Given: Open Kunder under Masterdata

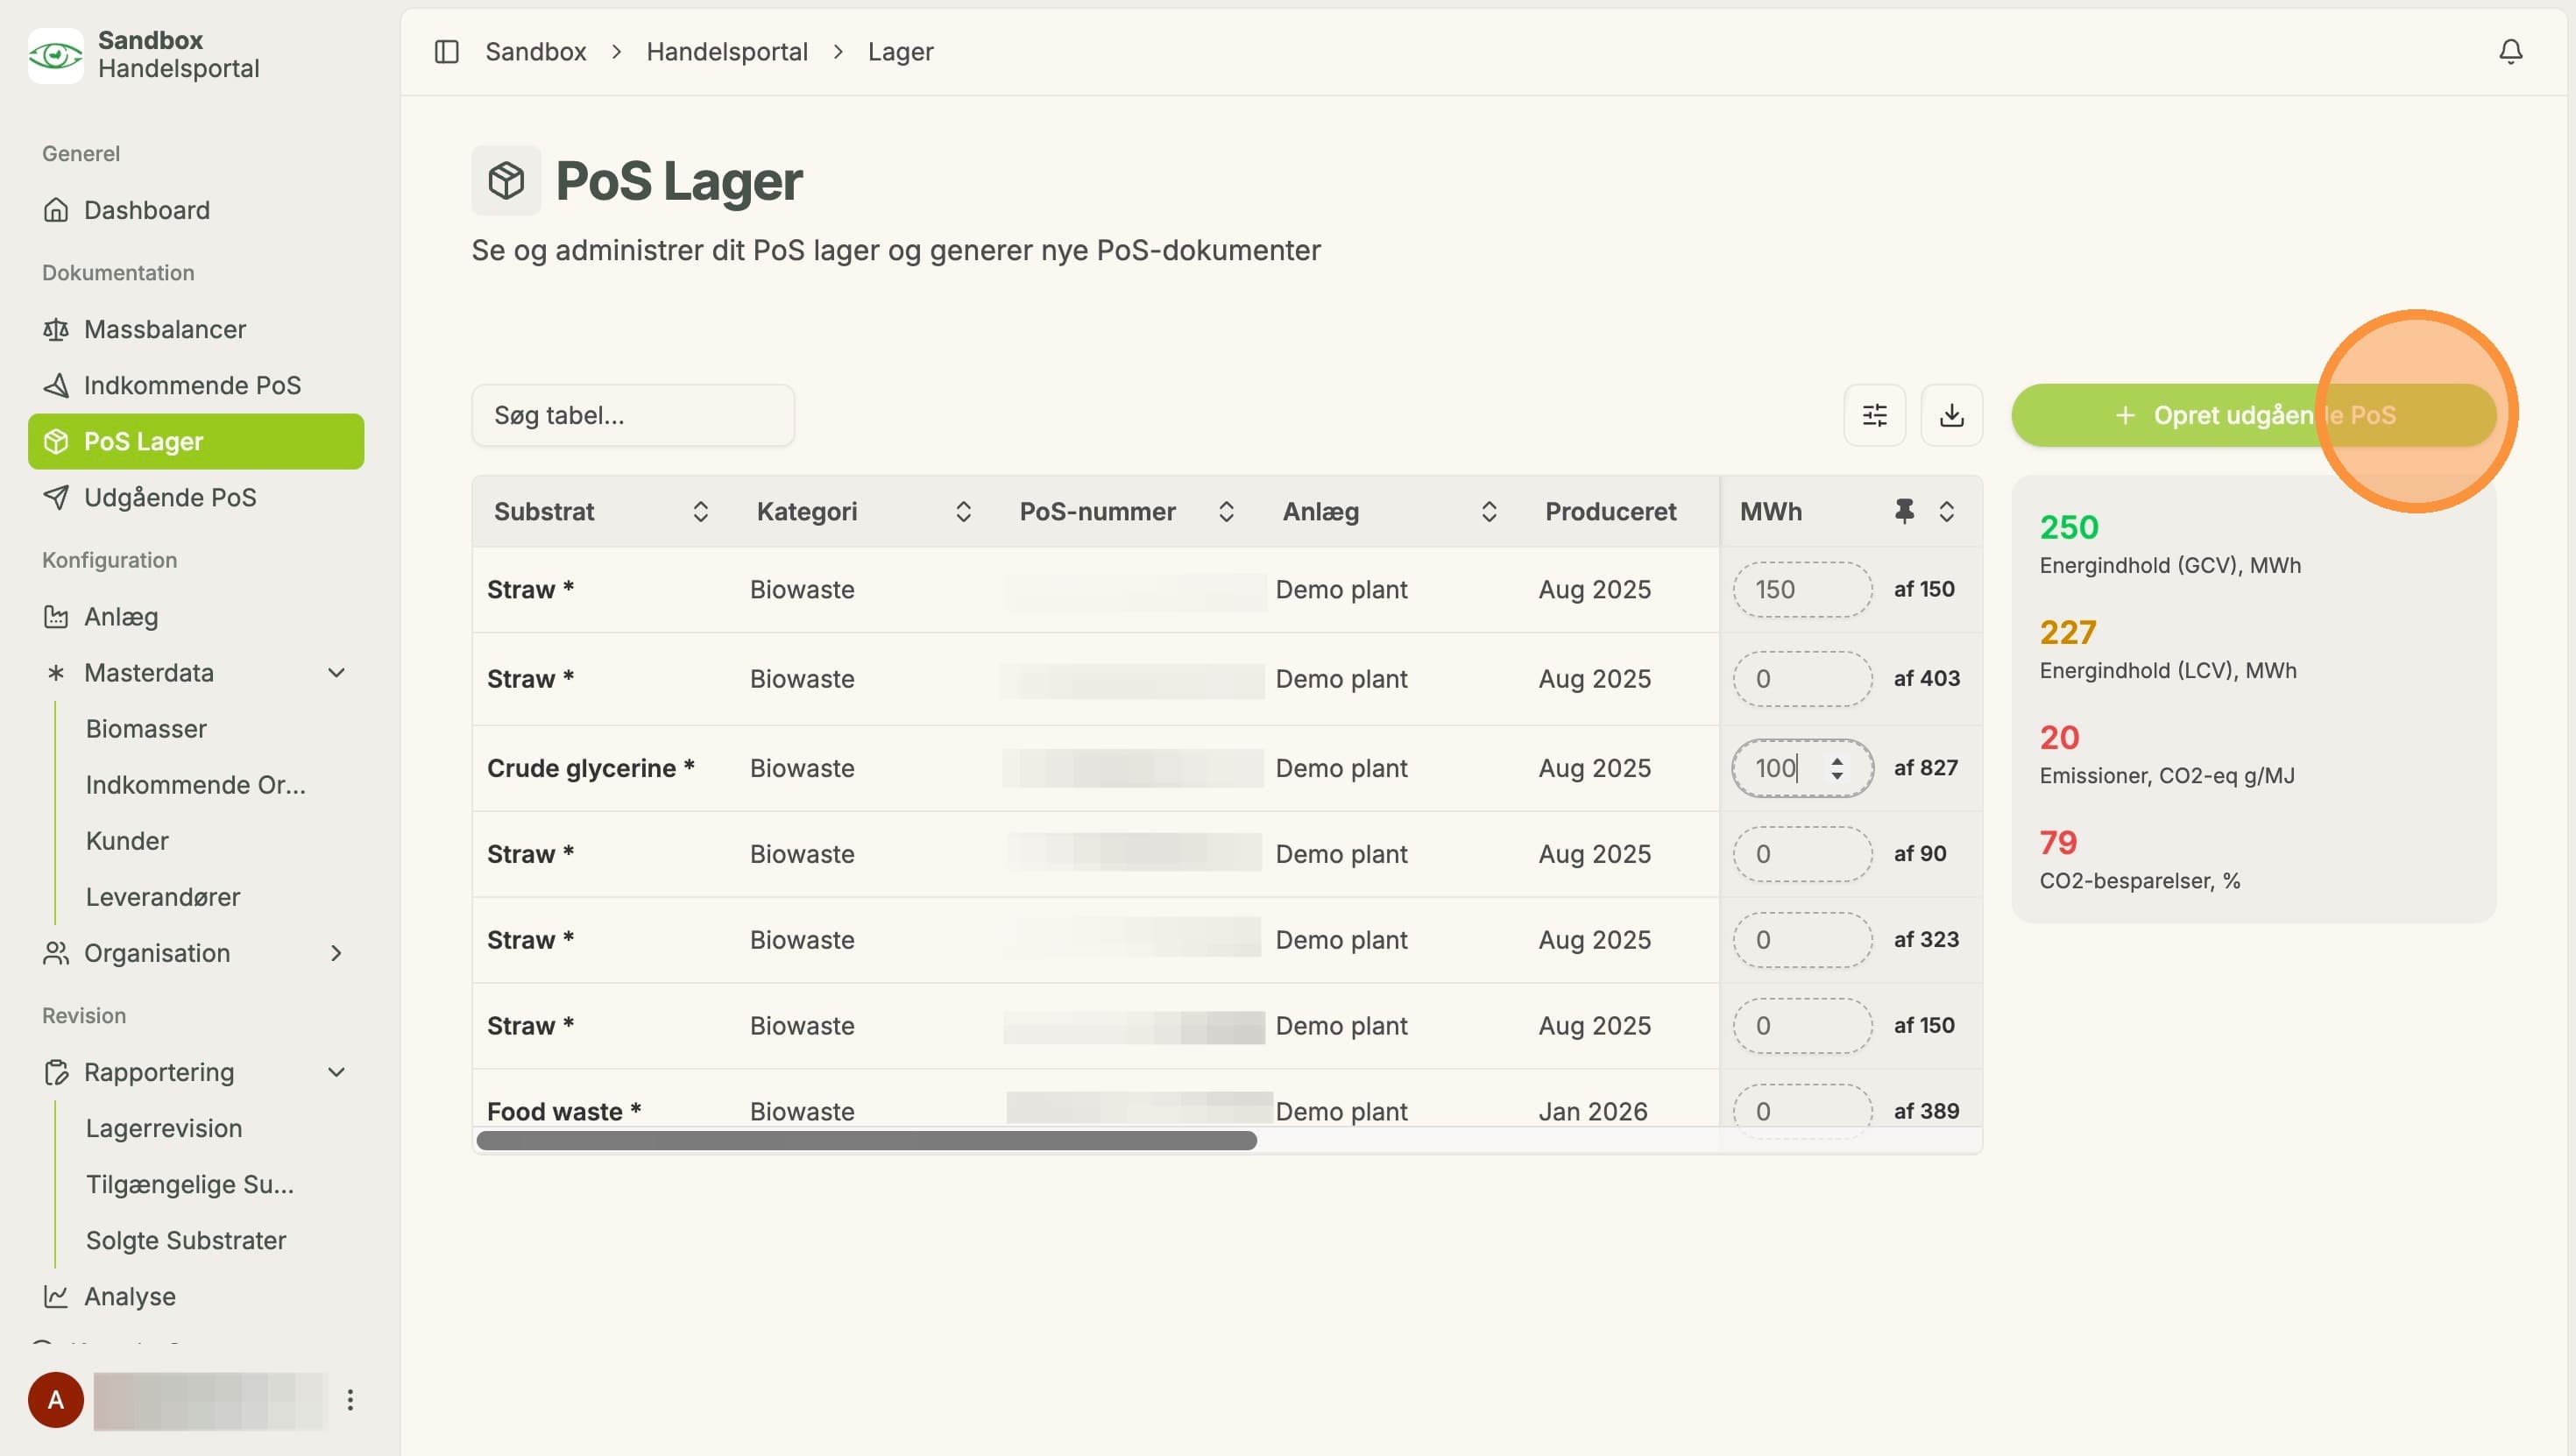Looking at the screenshot, I should pos(127,840).
